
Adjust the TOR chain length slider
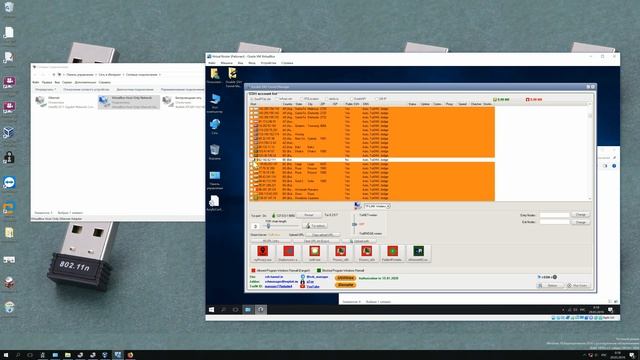click(x=269, y=226)
